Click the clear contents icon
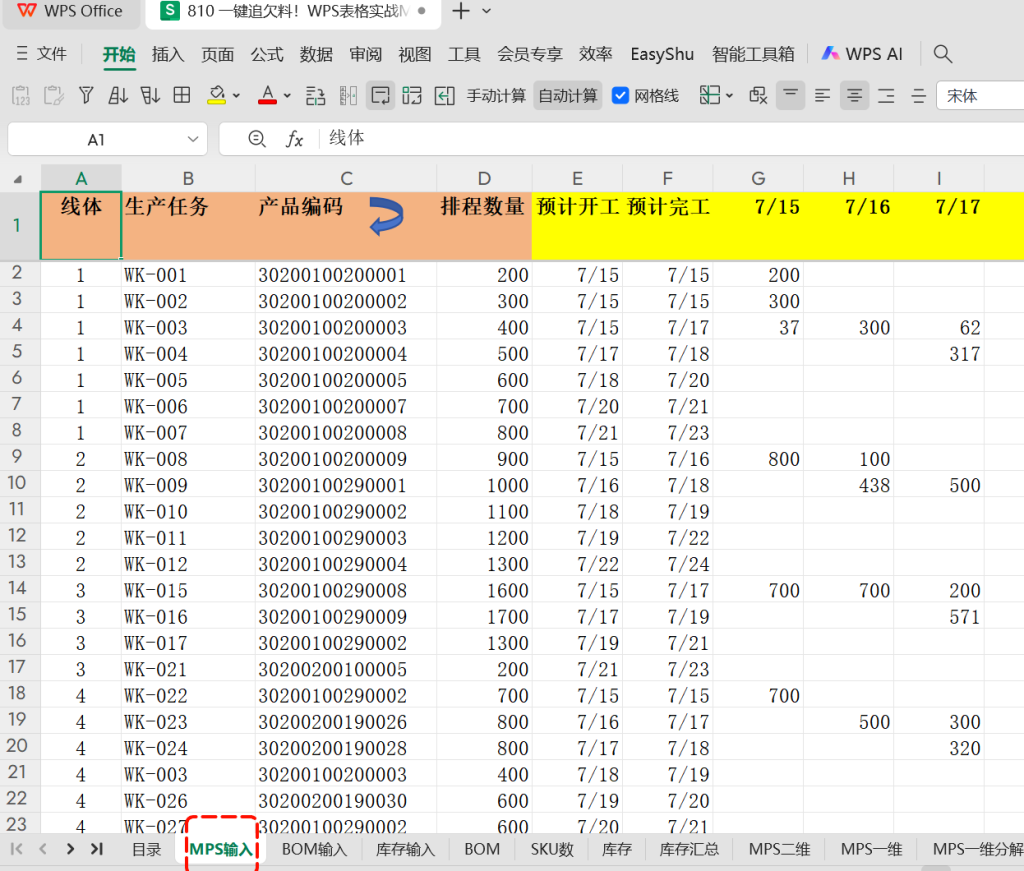 758,96
